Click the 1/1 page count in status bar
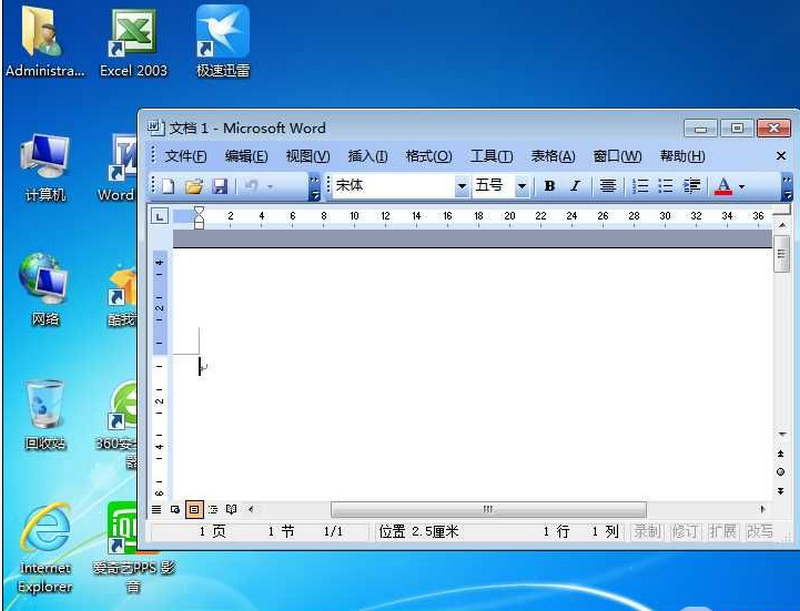The image size is (800, 611). coord(333,532)
